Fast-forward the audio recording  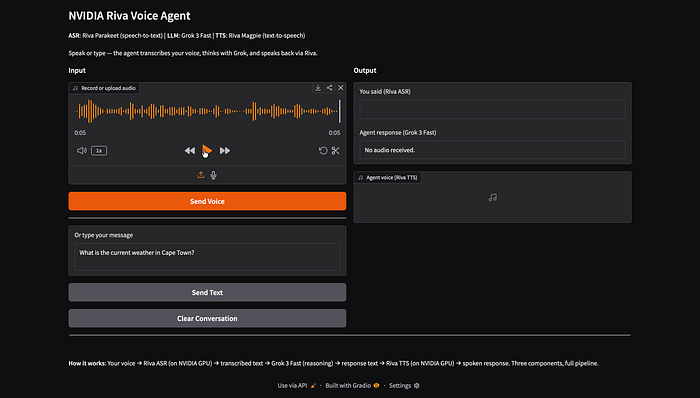(x=225, y=151)
